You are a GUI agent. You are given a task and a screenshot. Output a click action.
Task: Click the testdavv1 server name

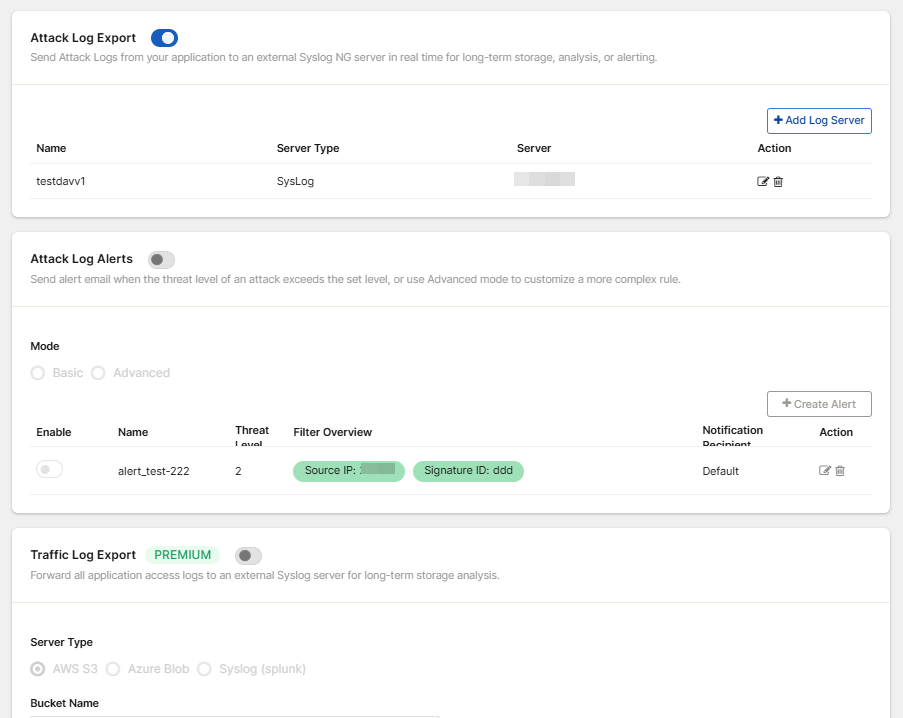tap(61, 182)
